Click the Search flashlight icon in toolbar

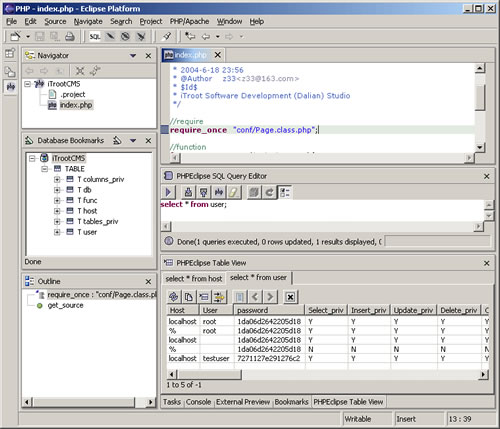point(167,36)
